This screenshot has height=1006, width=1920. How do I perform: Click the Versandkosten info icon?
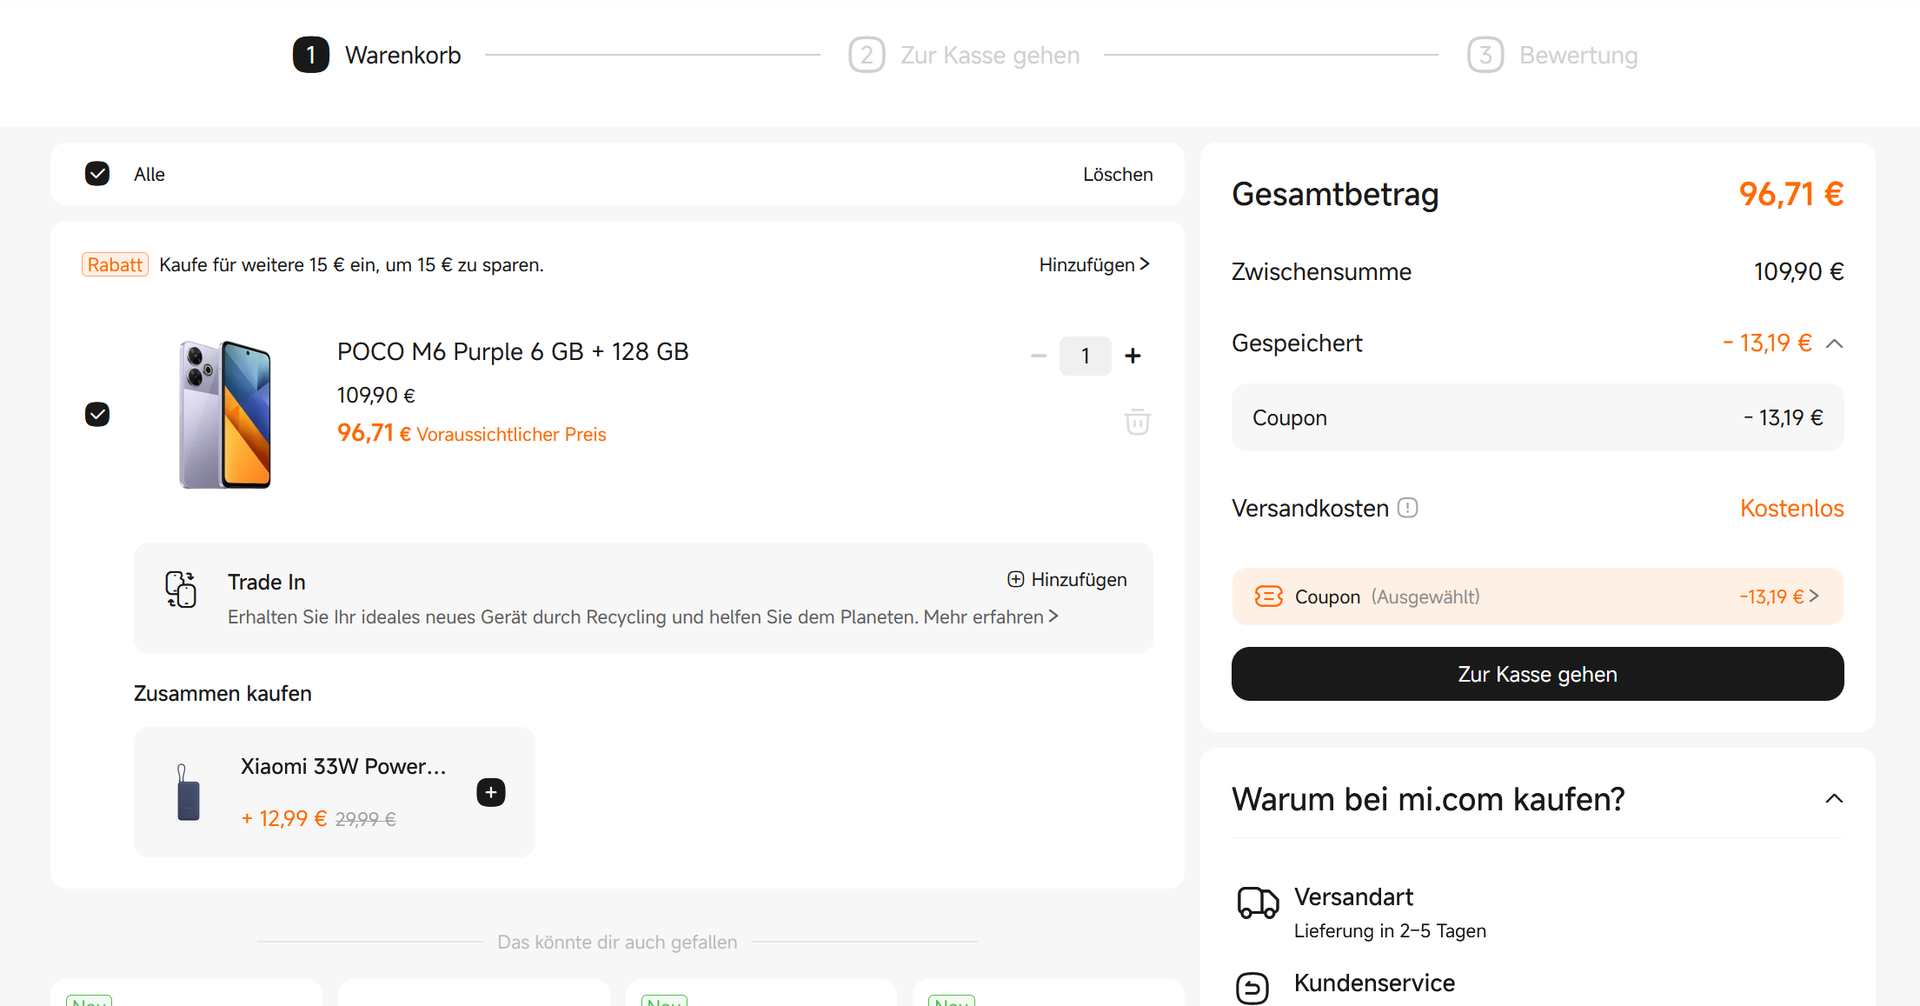point(1407,508)
